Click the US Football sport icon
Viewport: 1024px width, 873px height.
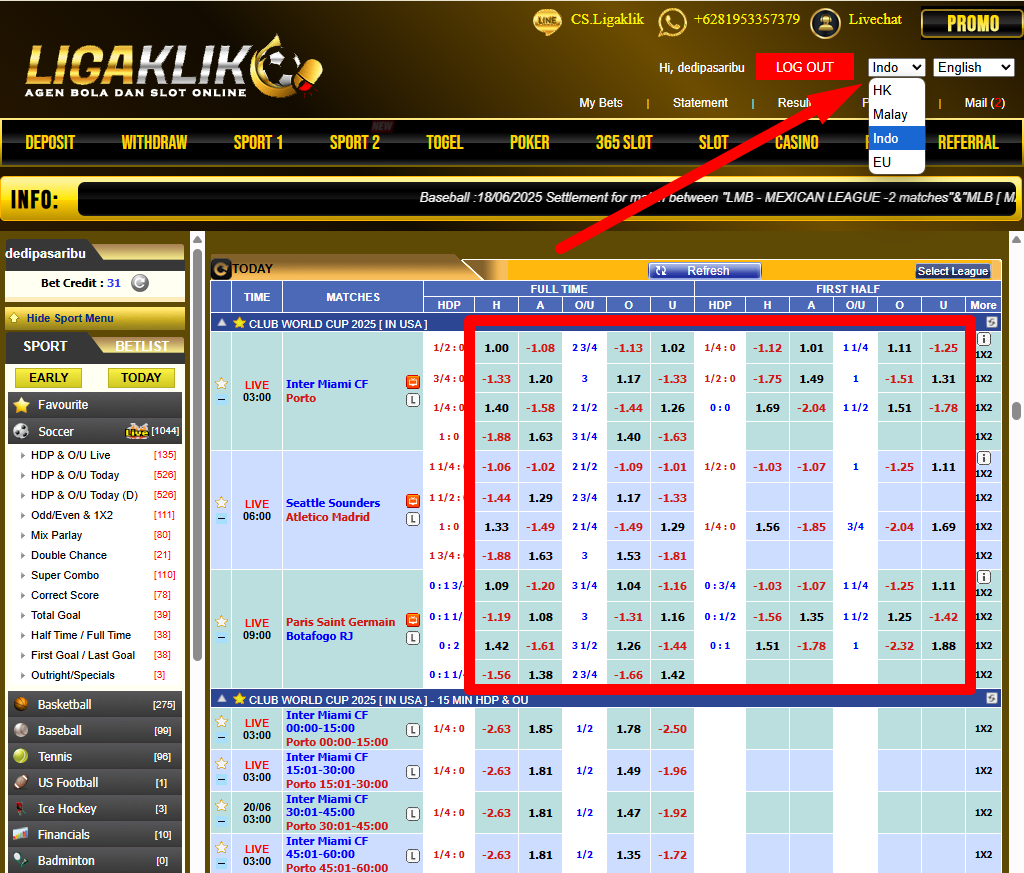tap(22, 782)
